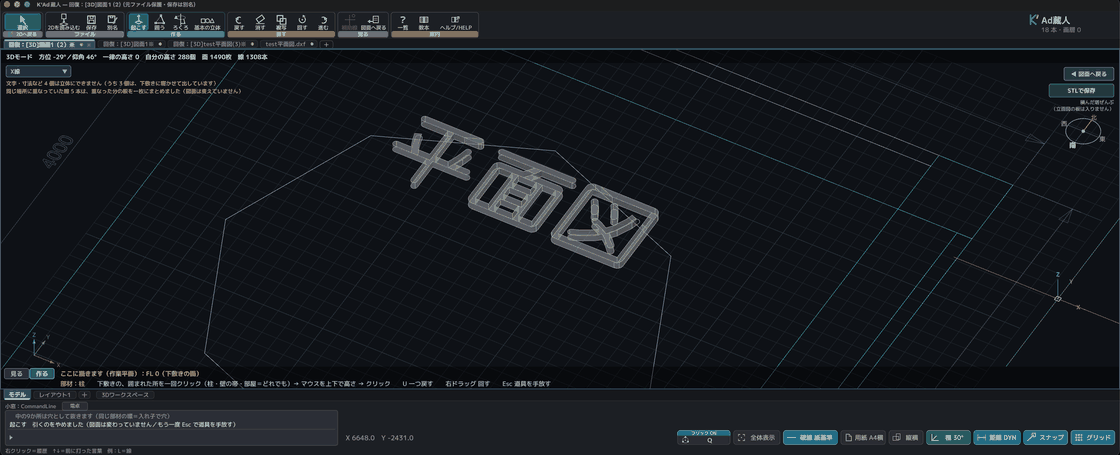
Task: Click the 作る group label in toolbar
Action: tap(176, 34)
